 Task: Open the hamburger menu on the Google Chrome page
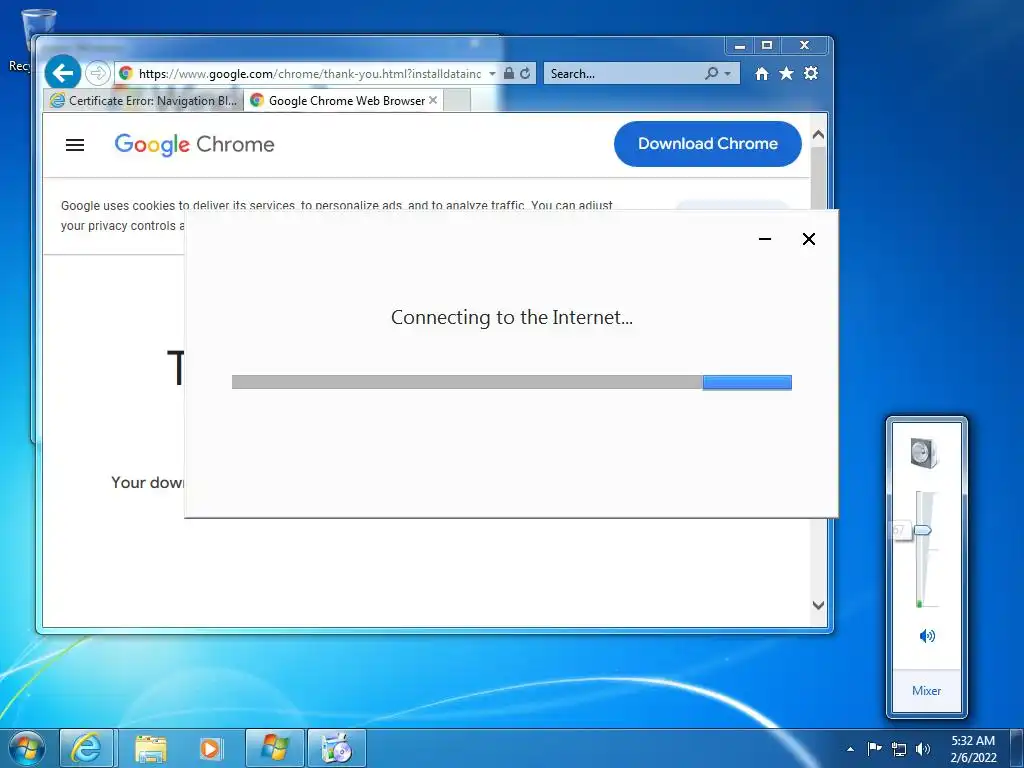tap(75, 145)
